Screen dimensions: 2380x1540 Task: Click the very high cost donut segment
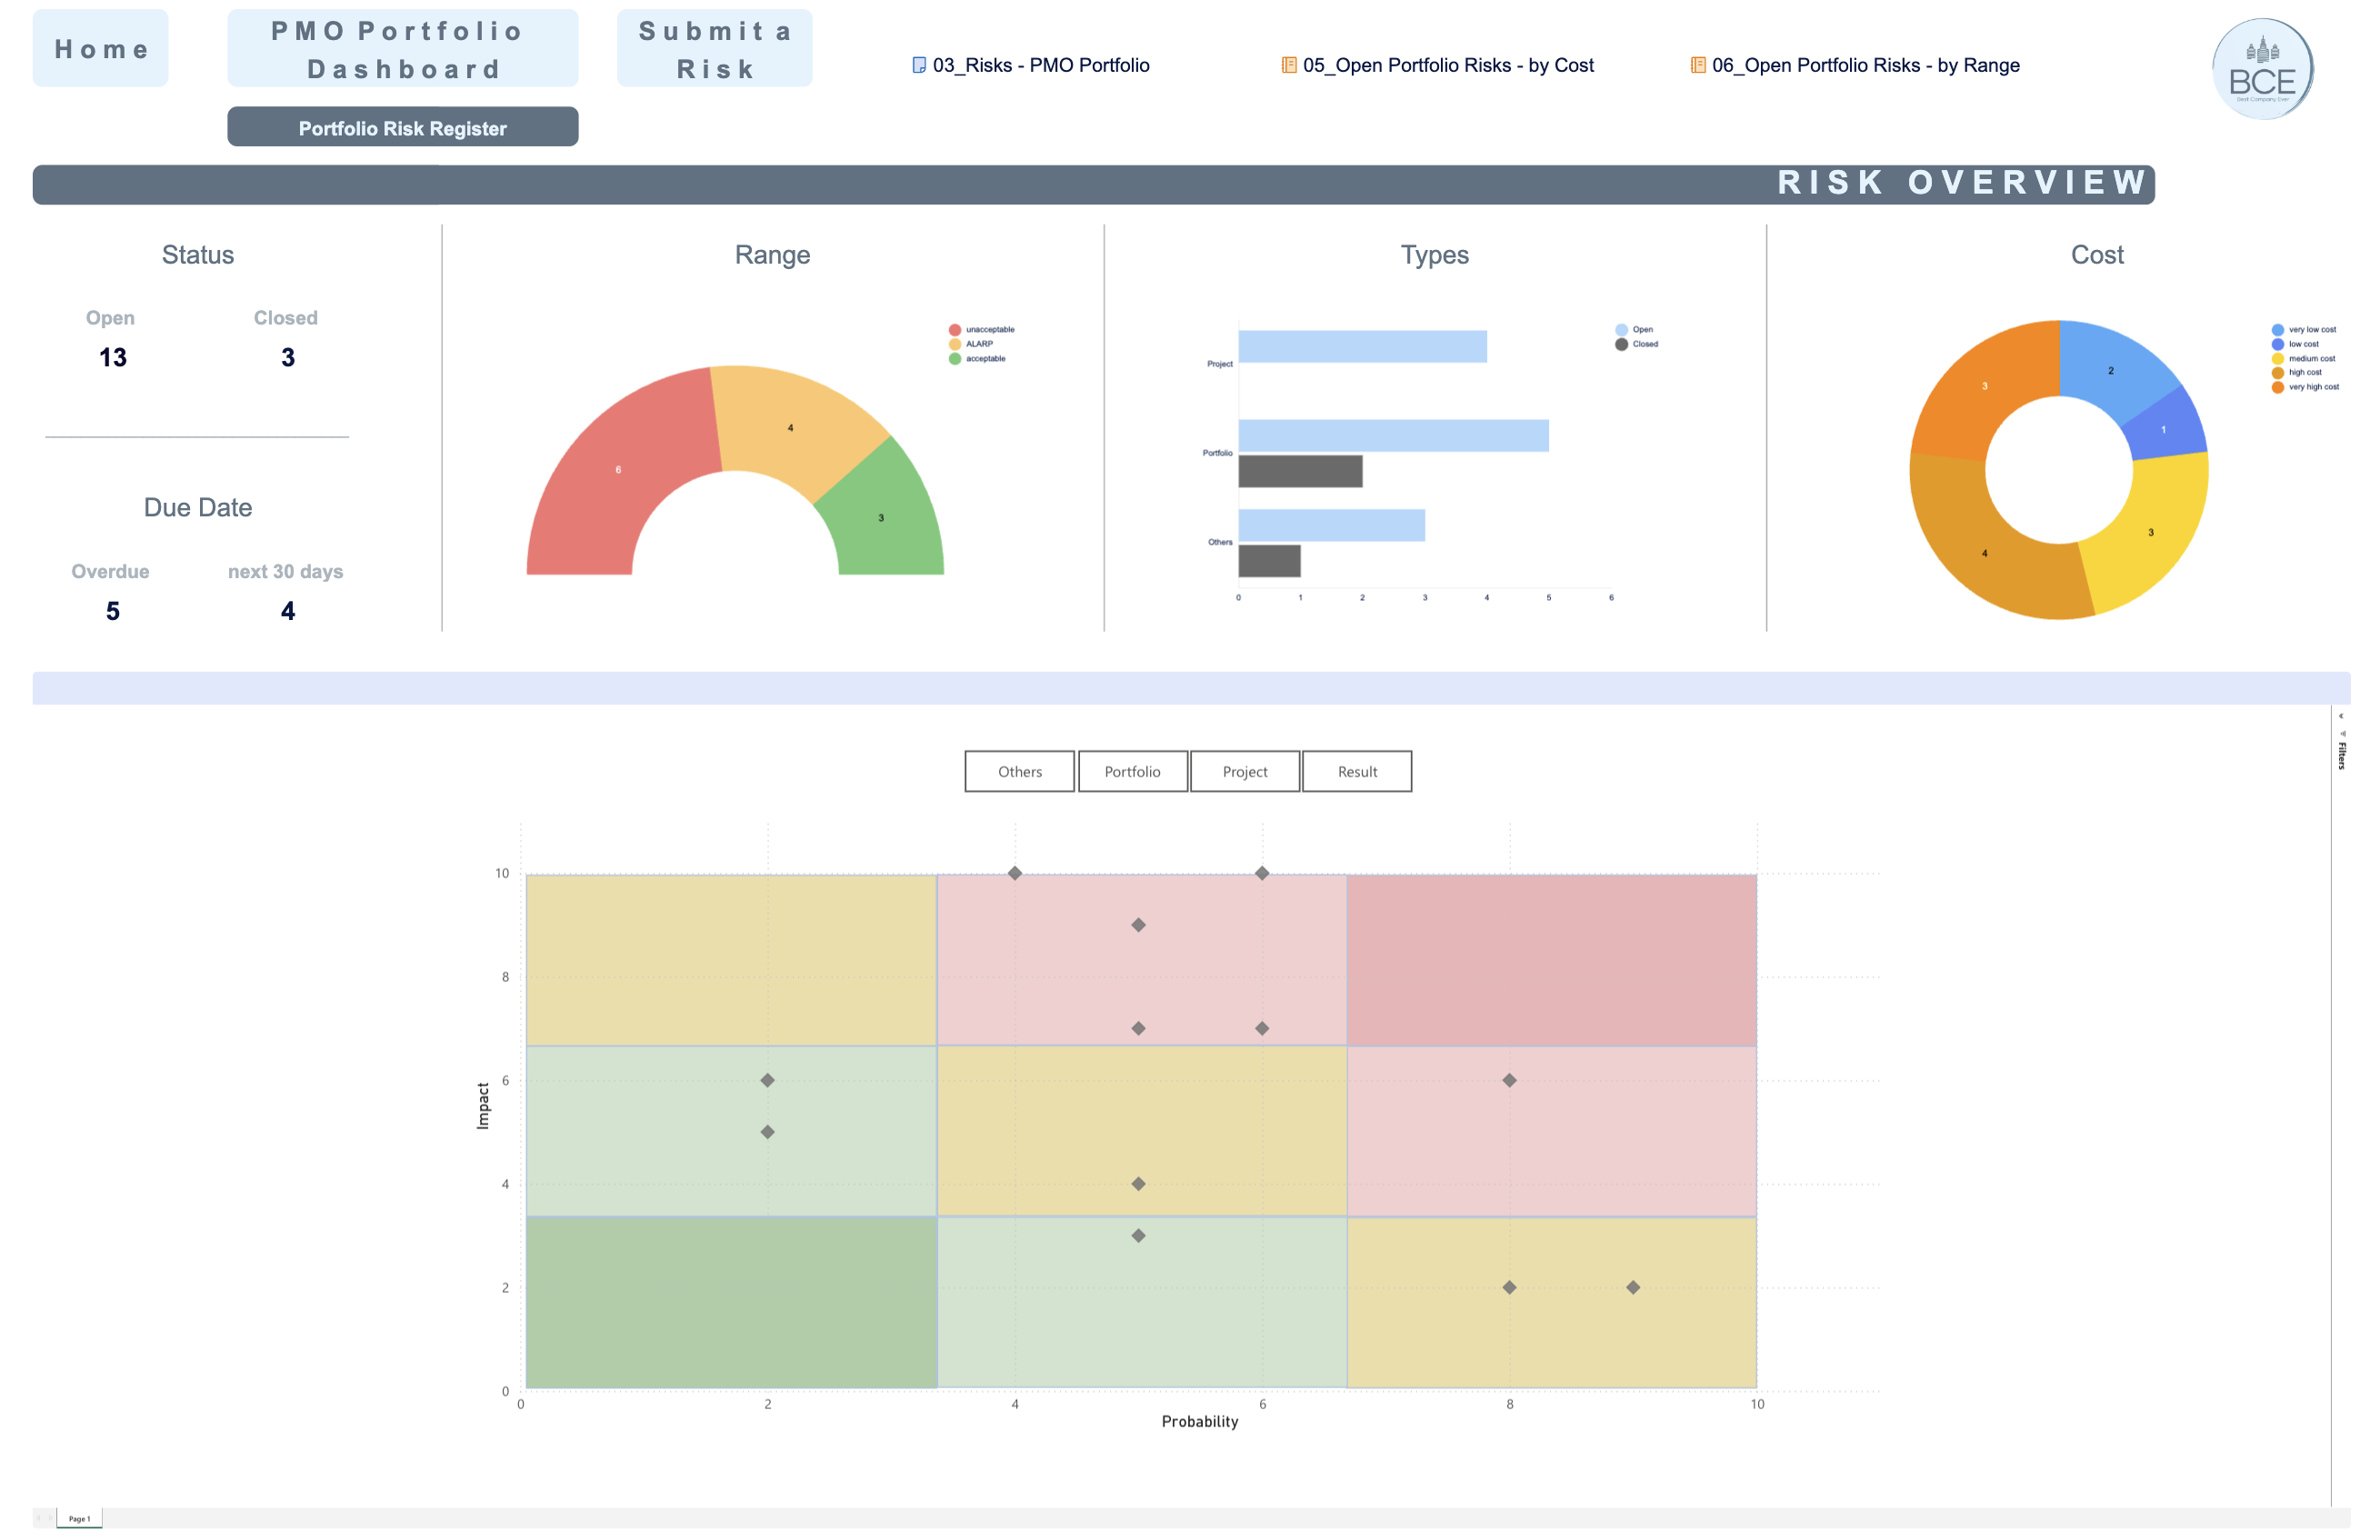click(x=1985, y=386)
